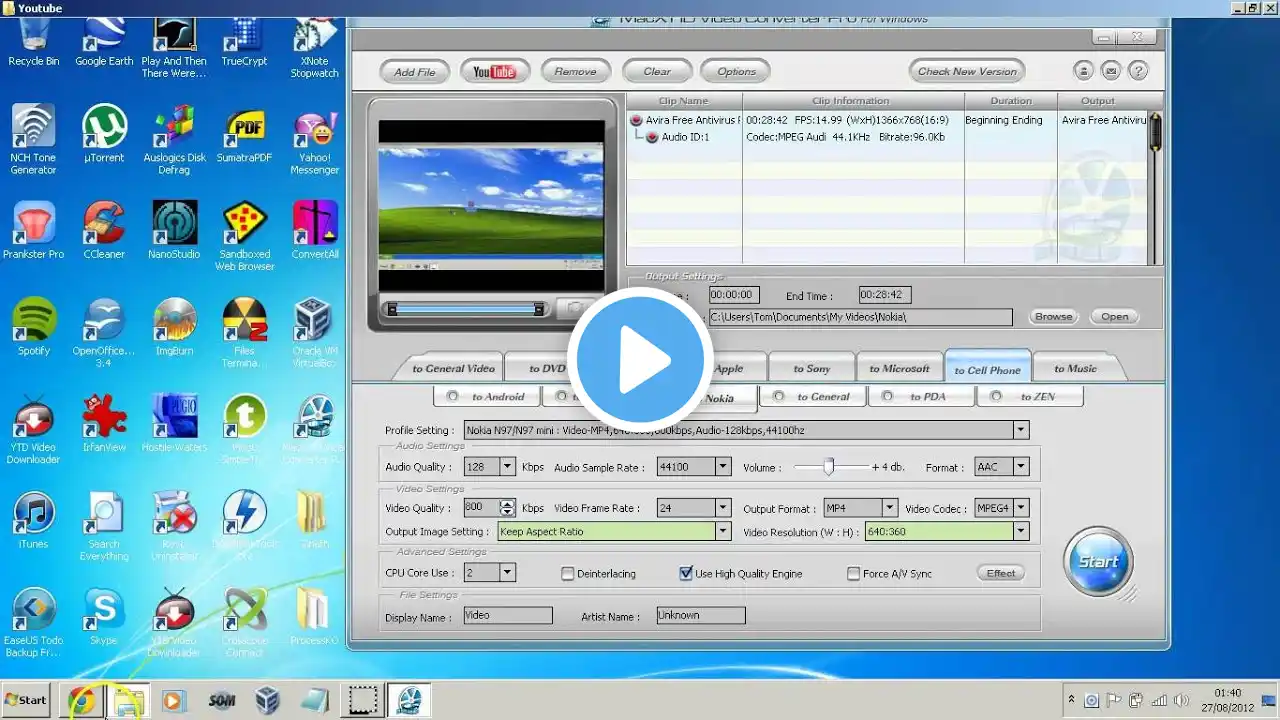Open the iTunes desktop icon

33,521
